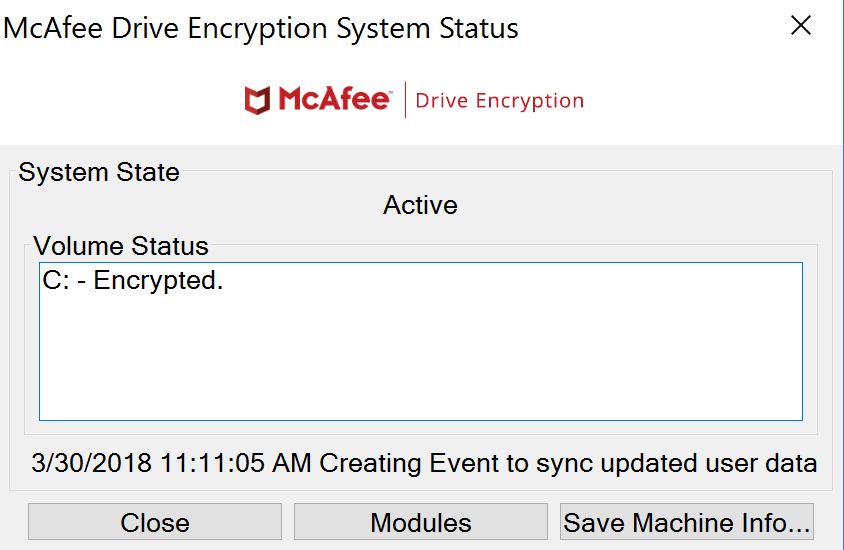Close the window with the X button
Screen dimensions: 844x550
tap(801, 26)
